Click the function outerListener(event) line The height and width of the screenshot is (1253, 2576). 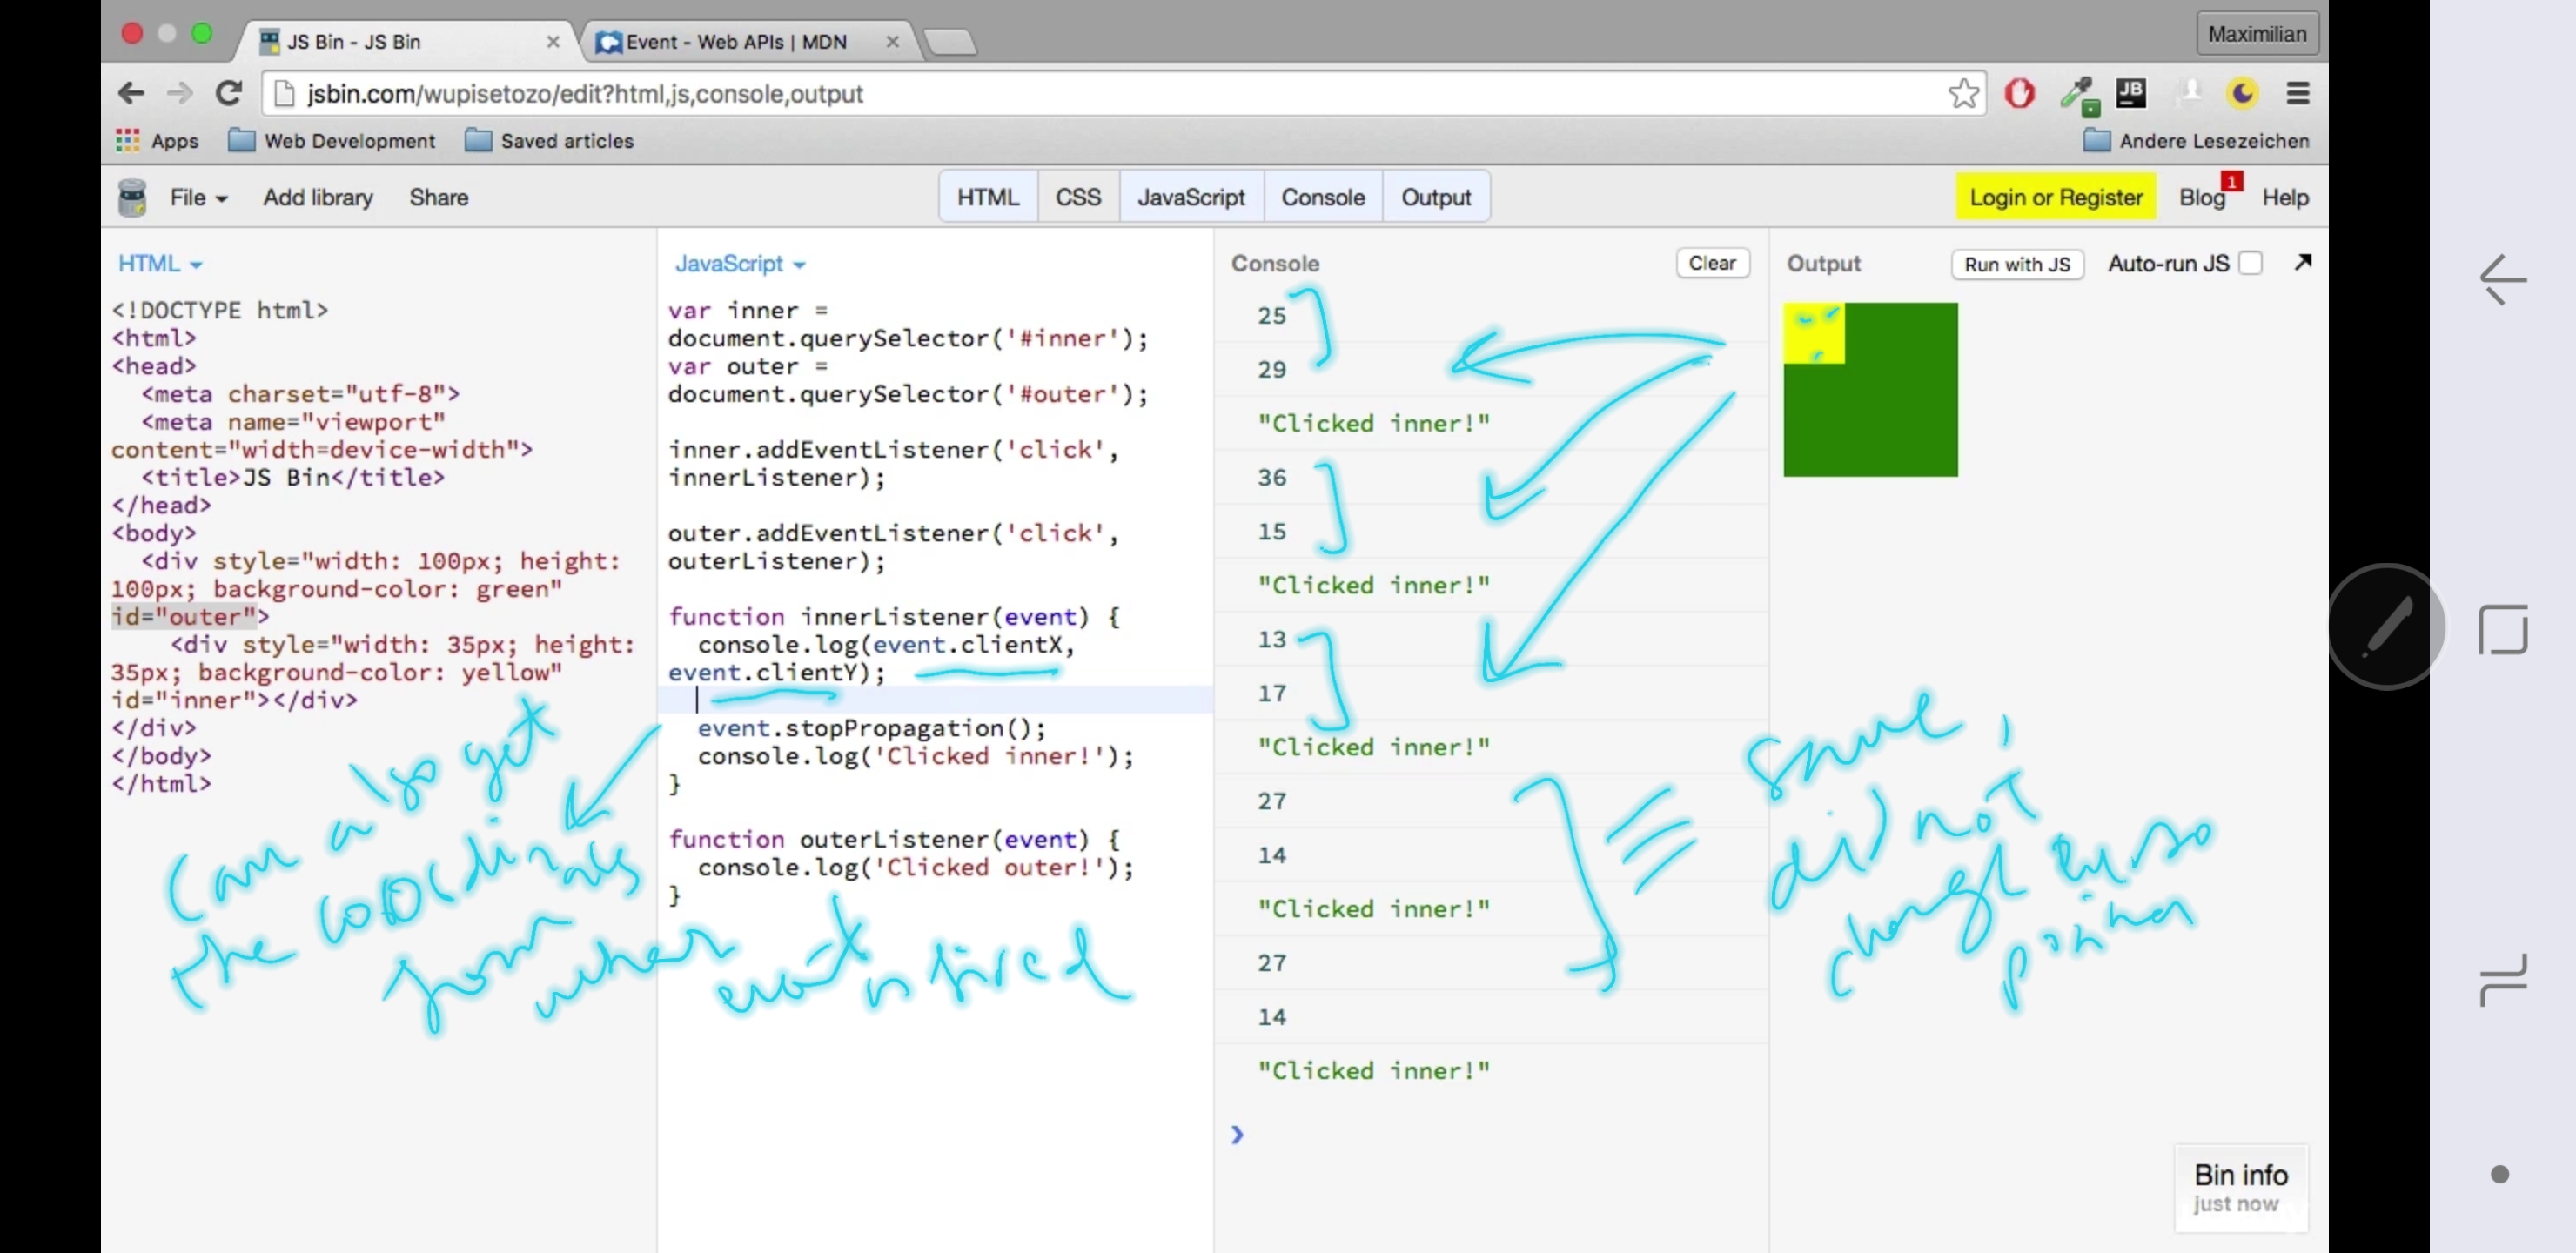point(894,839)
